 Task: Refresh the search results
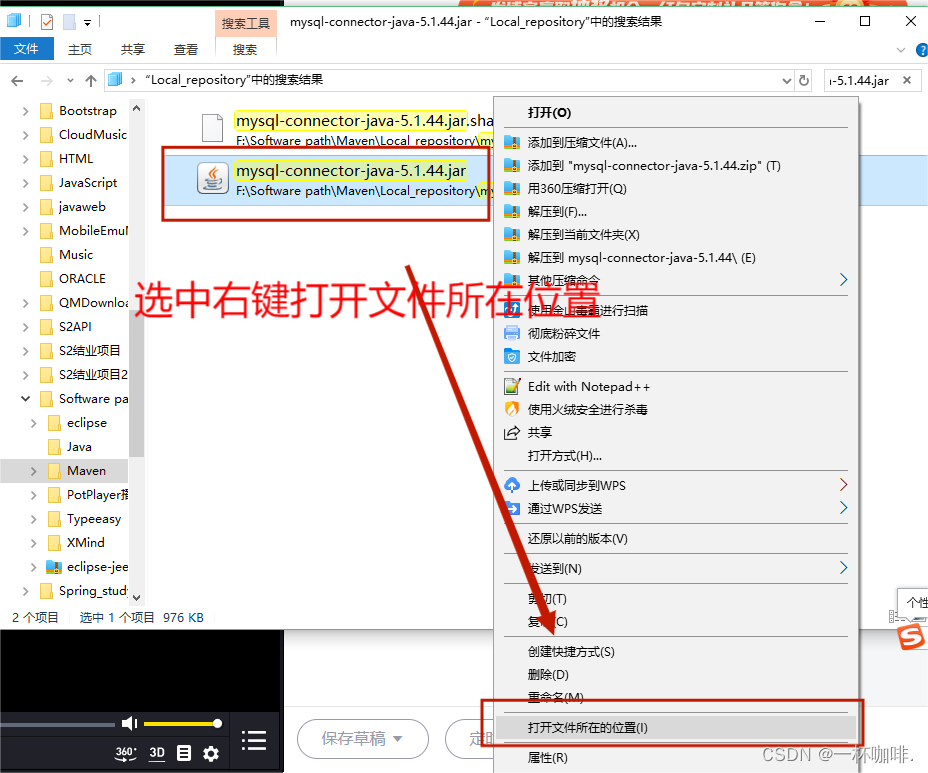[x=804, y=80]
